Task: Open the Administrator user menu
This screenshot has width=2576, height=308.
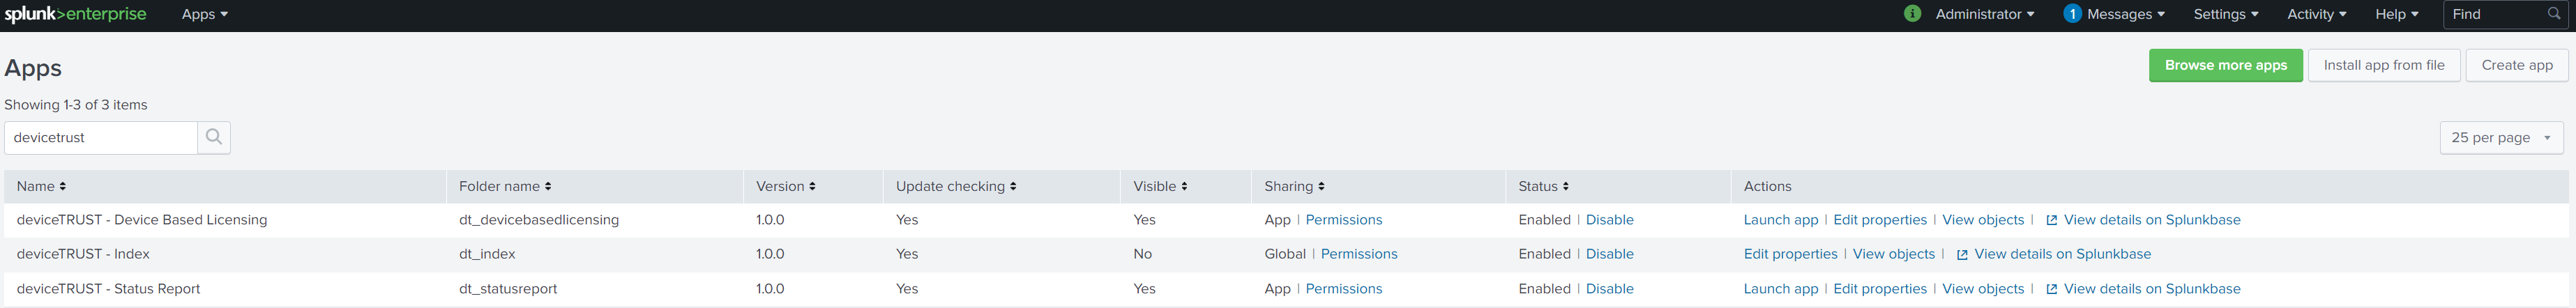Action: (x=1984, y=14)
